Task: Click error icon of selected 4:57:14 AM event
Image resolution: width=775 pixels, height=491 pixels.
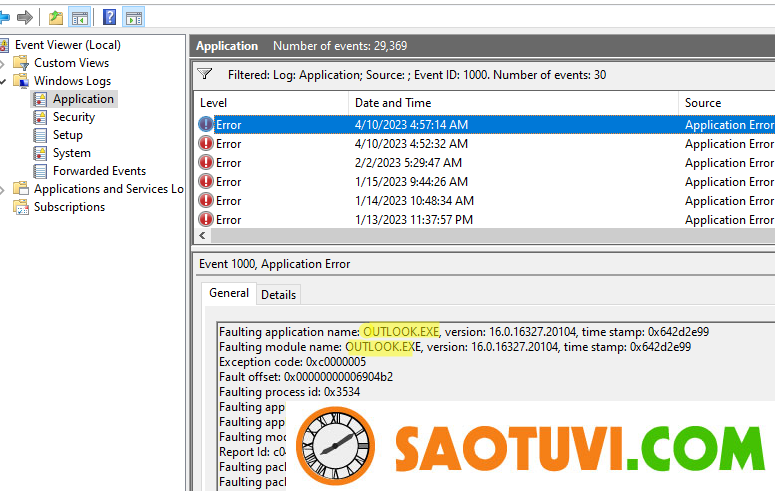Action: point(206,124)
